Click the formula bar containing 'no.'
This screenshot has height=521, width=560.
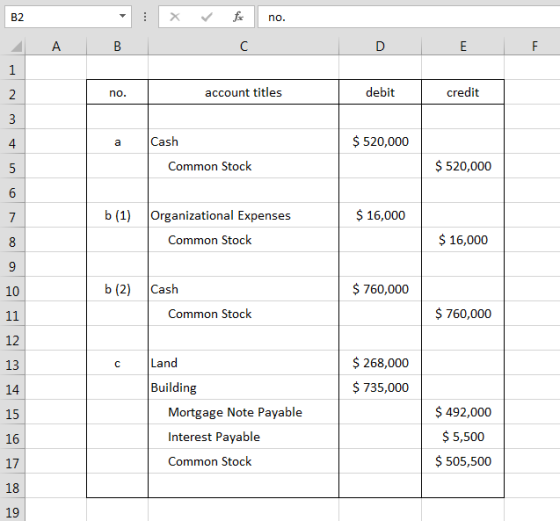pyautogui.click(x=409, y=16)
